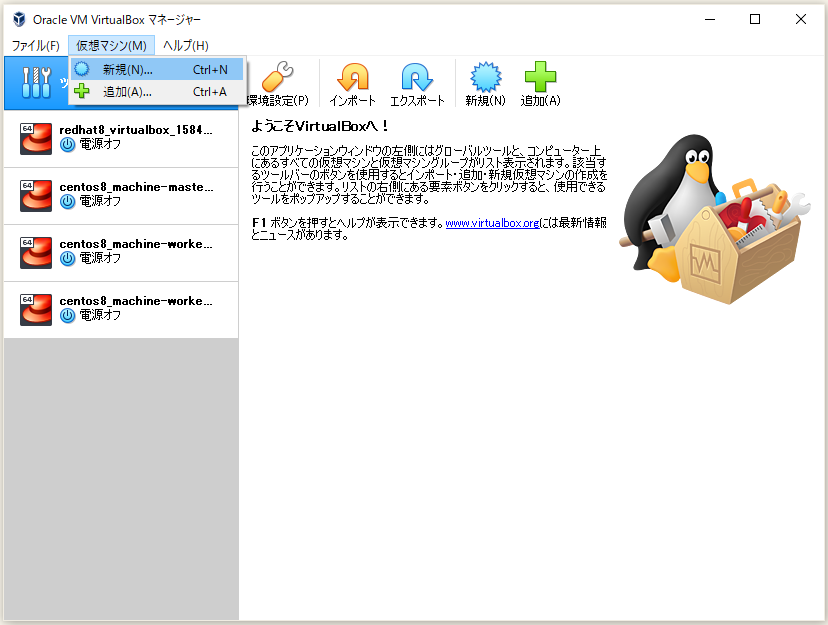Click the green plus icon beside 追加(A)... menu entry

82,91
